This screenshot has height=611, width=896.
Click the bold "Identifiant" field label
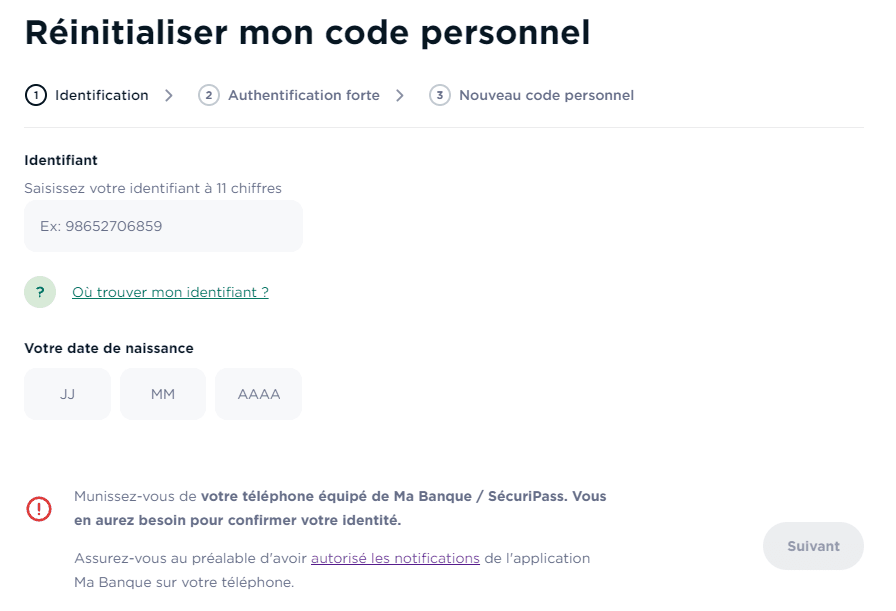click(61, 160)
